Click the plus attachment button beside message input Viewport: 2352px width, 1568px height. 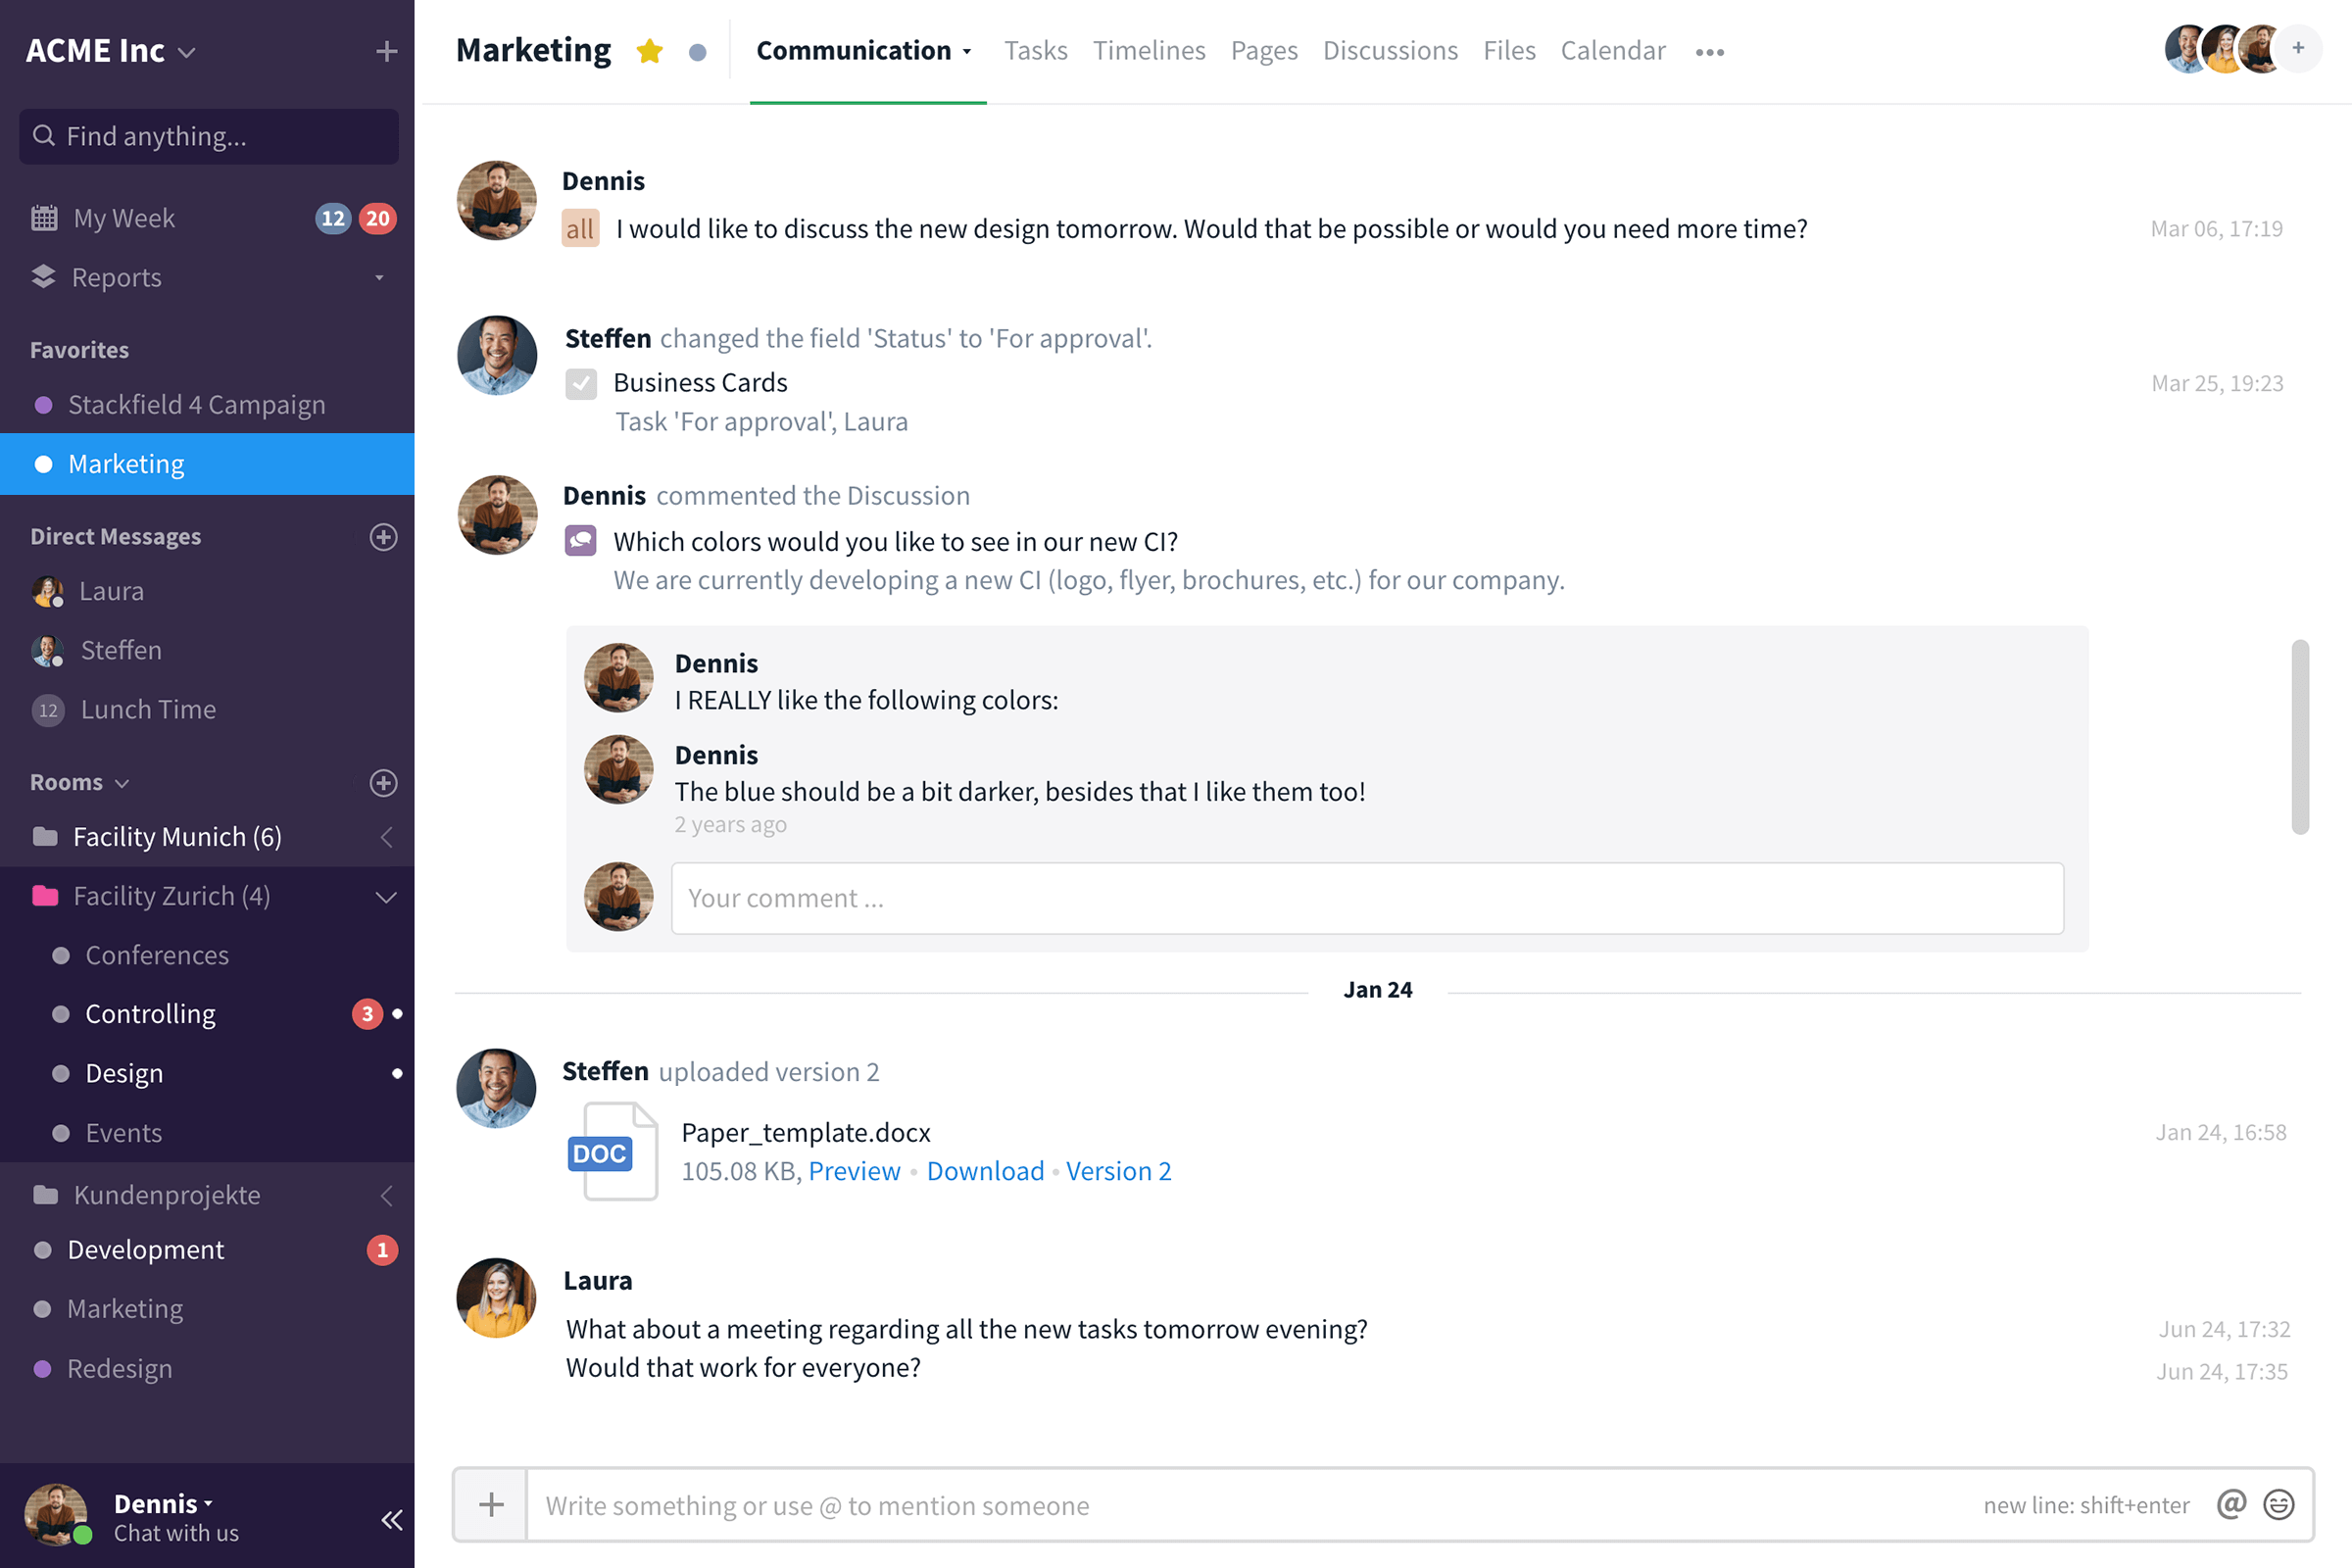tap(491, 1505)
